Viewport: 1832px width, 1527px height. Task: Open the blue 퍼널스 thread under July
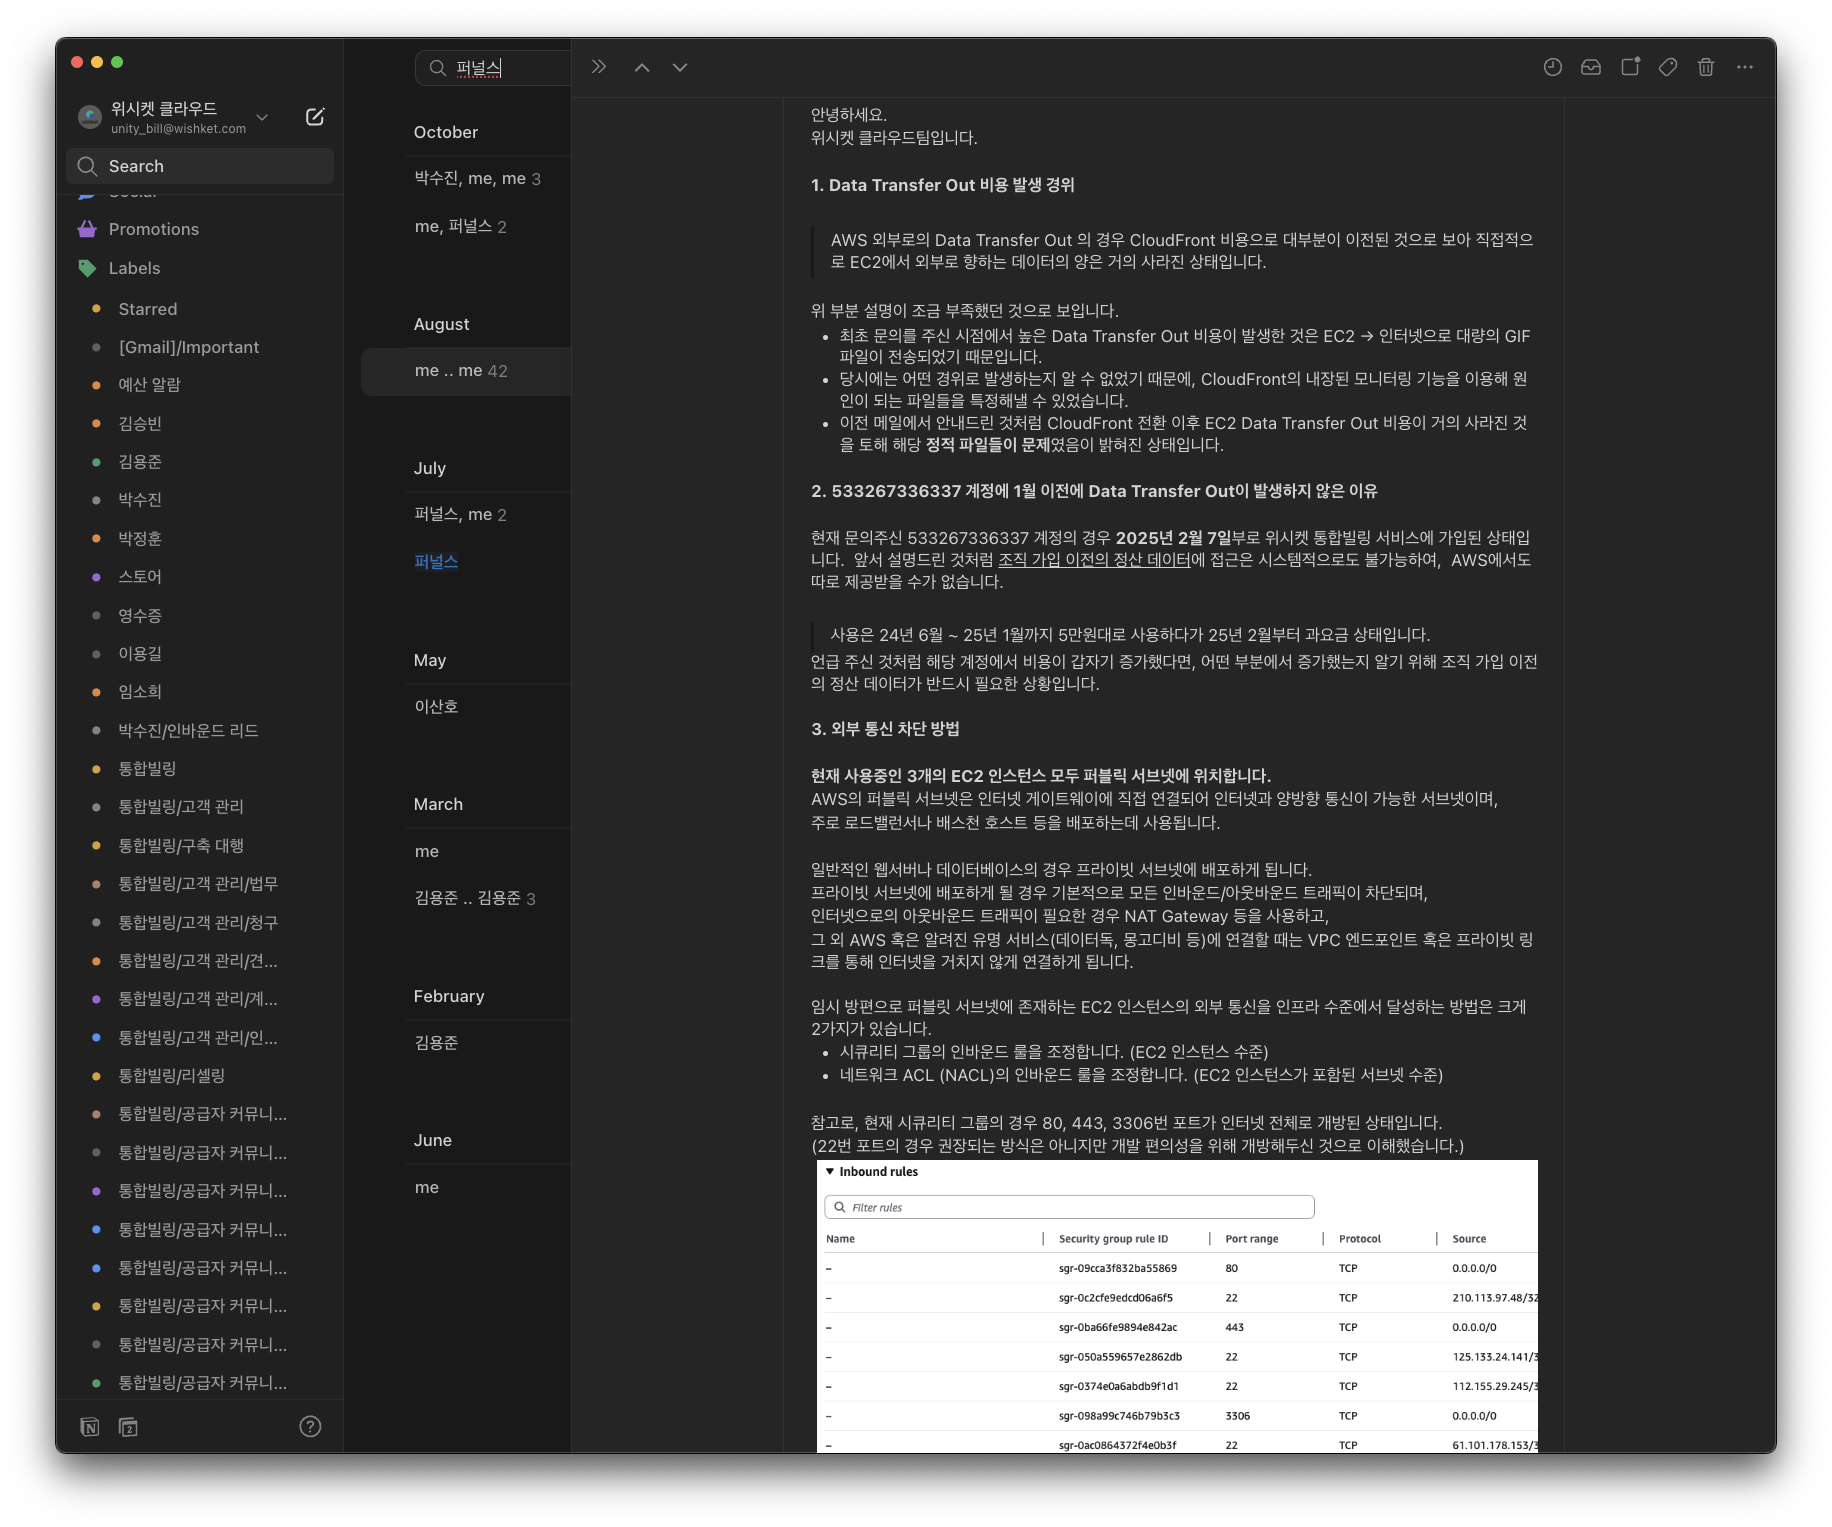click(436, 562)
